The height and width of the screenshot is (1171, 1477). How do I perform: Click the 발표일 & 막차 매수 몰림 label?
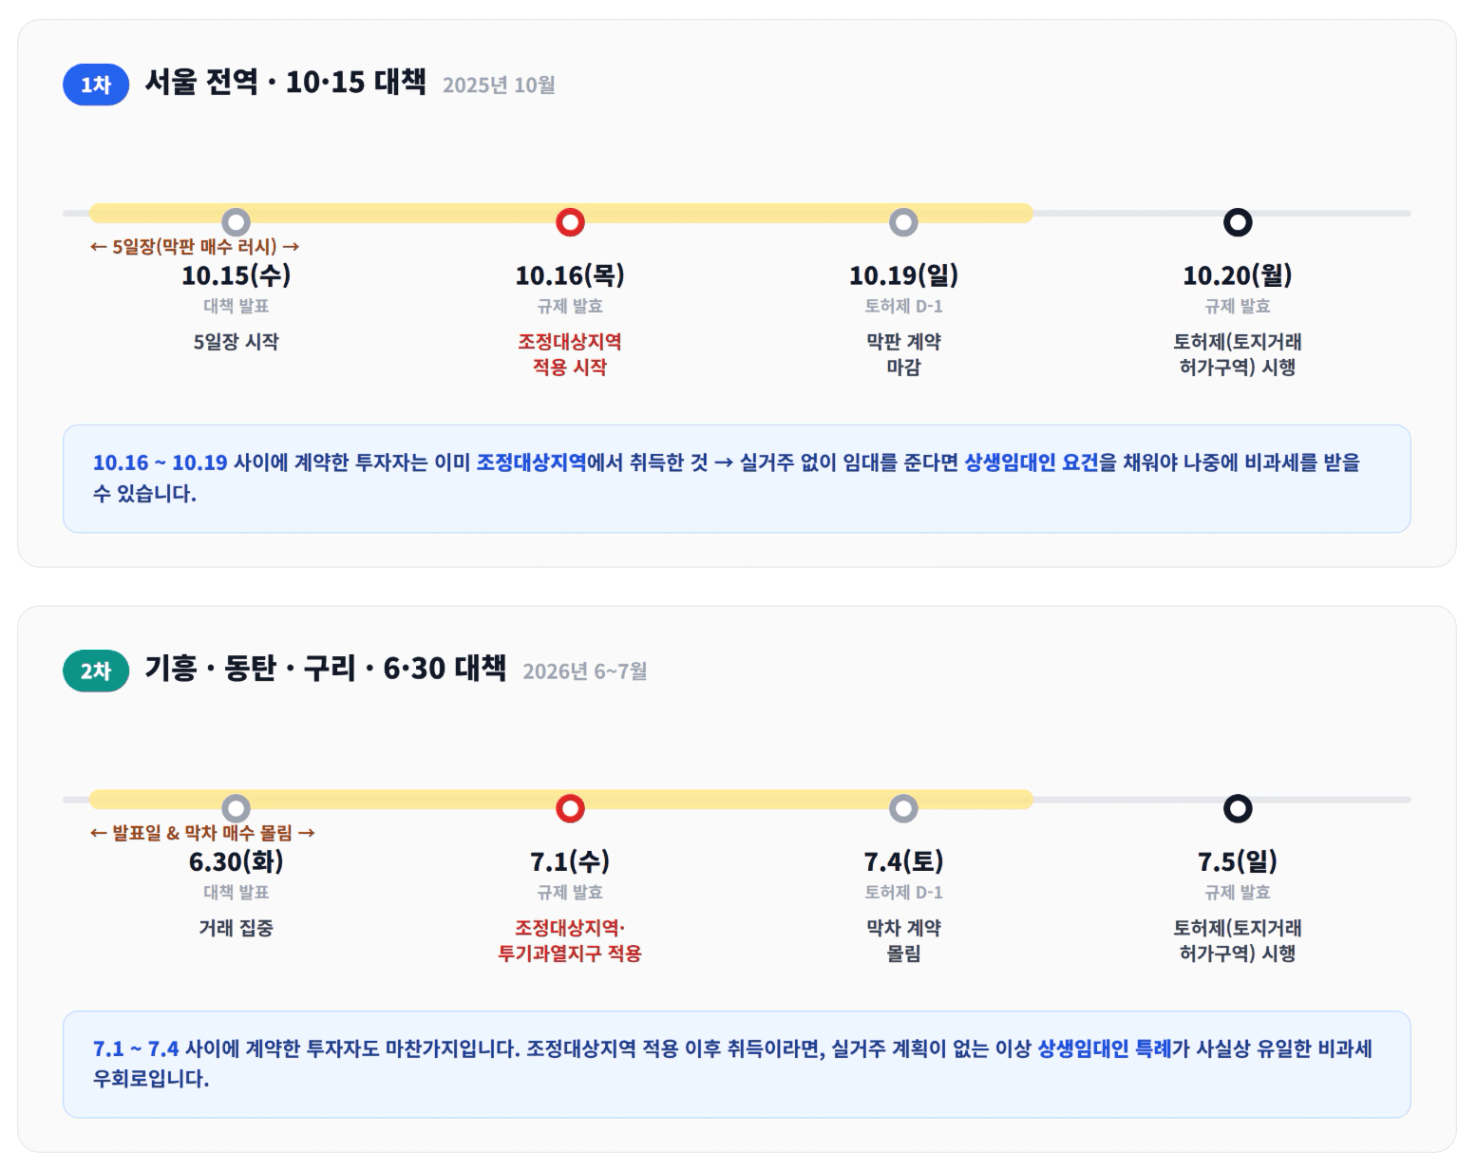pyautogui.click(x=203, y=832)
